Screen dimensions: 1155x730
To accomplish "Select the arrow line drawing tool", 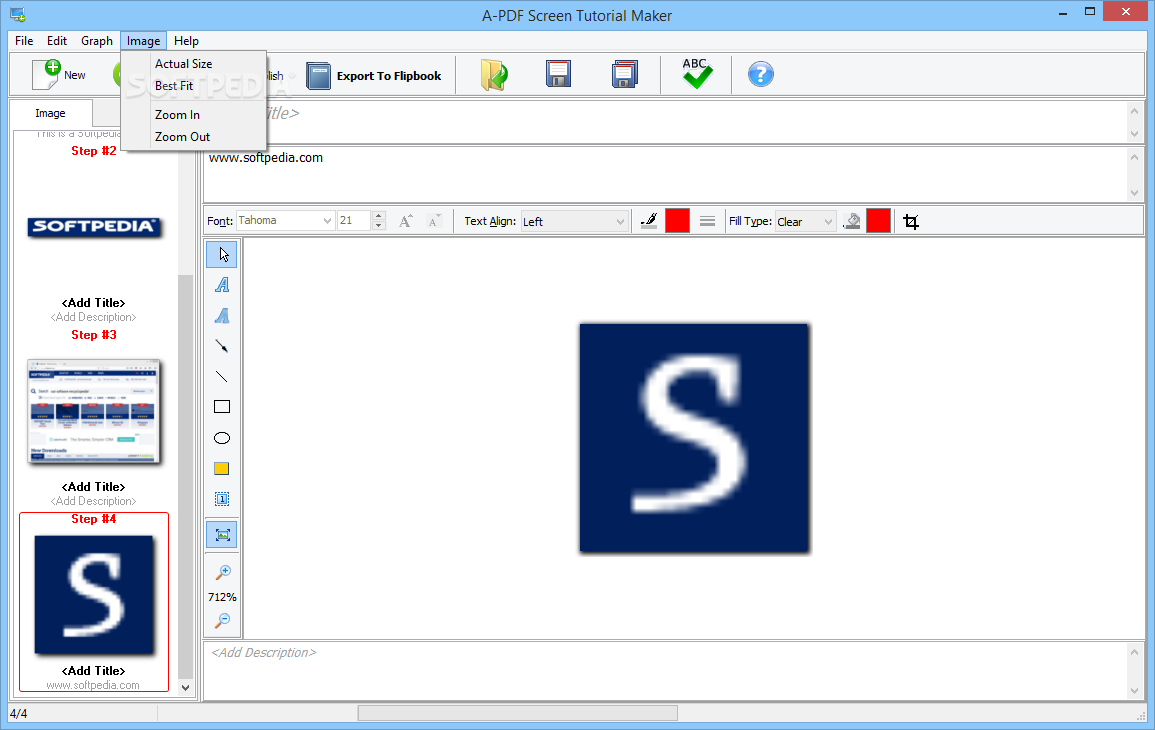I will [x=222, y=346].
